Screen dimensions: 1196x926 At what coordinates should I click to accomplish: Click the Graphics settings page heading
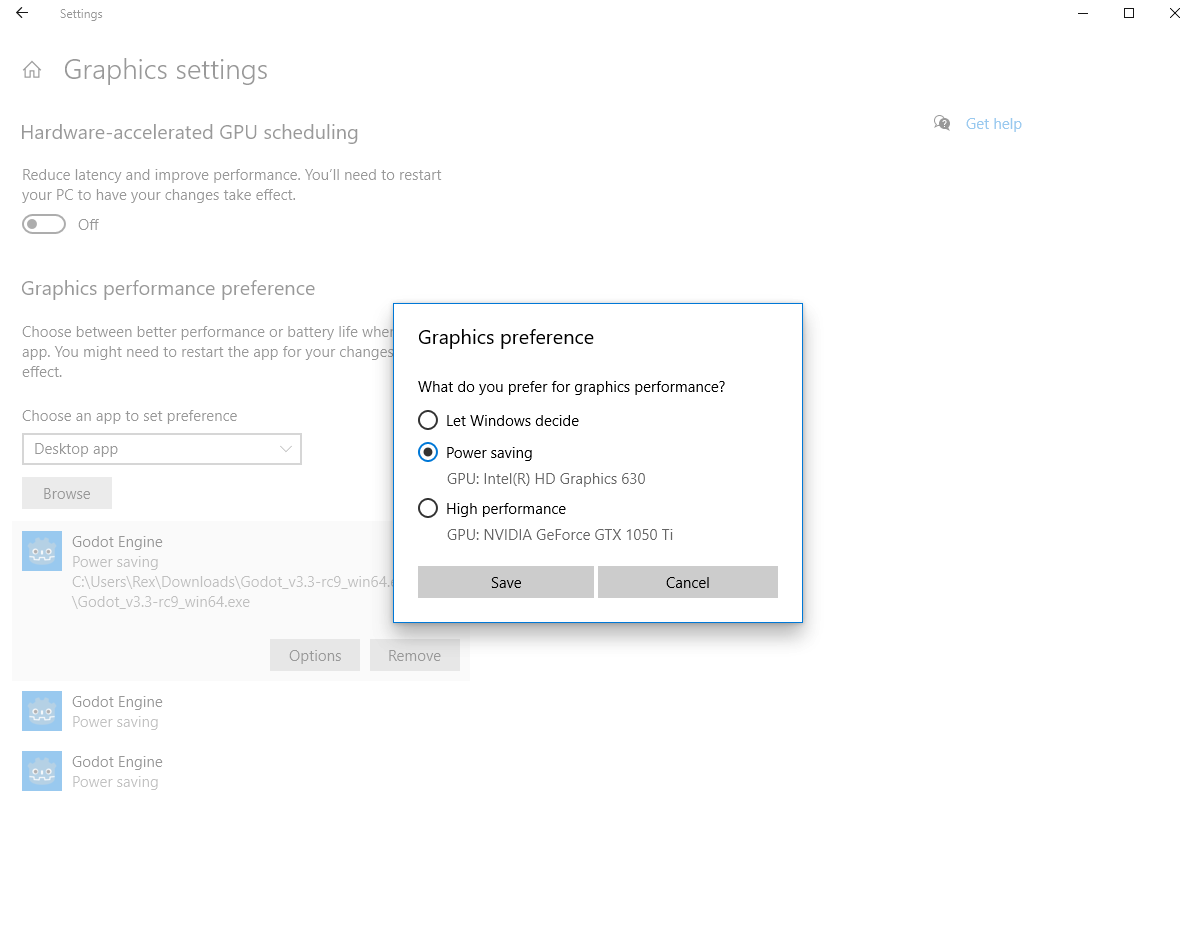pyautogui.click(x=166, y=70)
